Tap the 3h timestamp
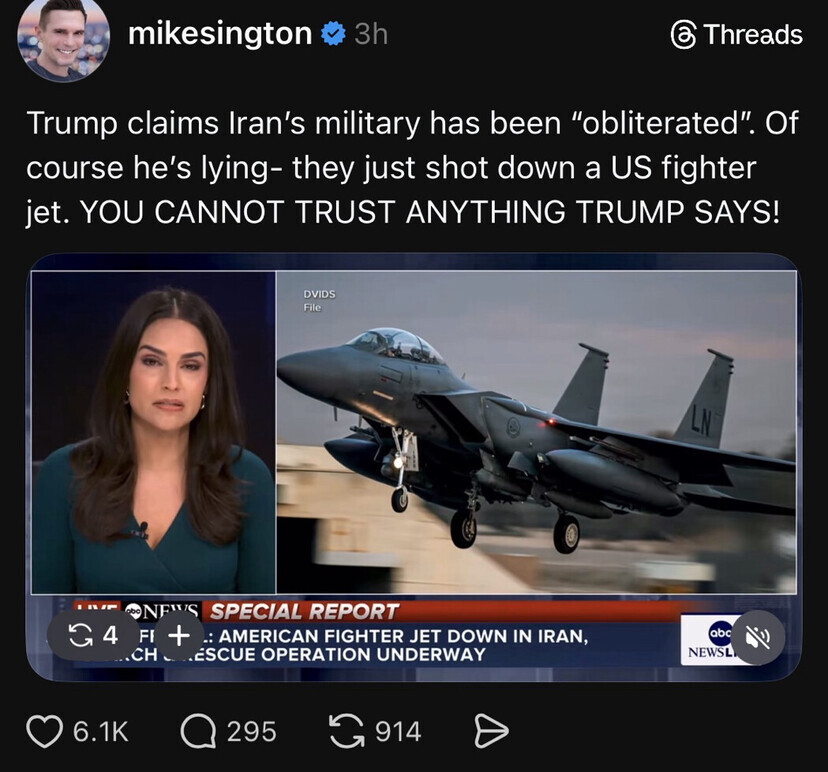Screen dimensions: 828x772 [371, 34]
